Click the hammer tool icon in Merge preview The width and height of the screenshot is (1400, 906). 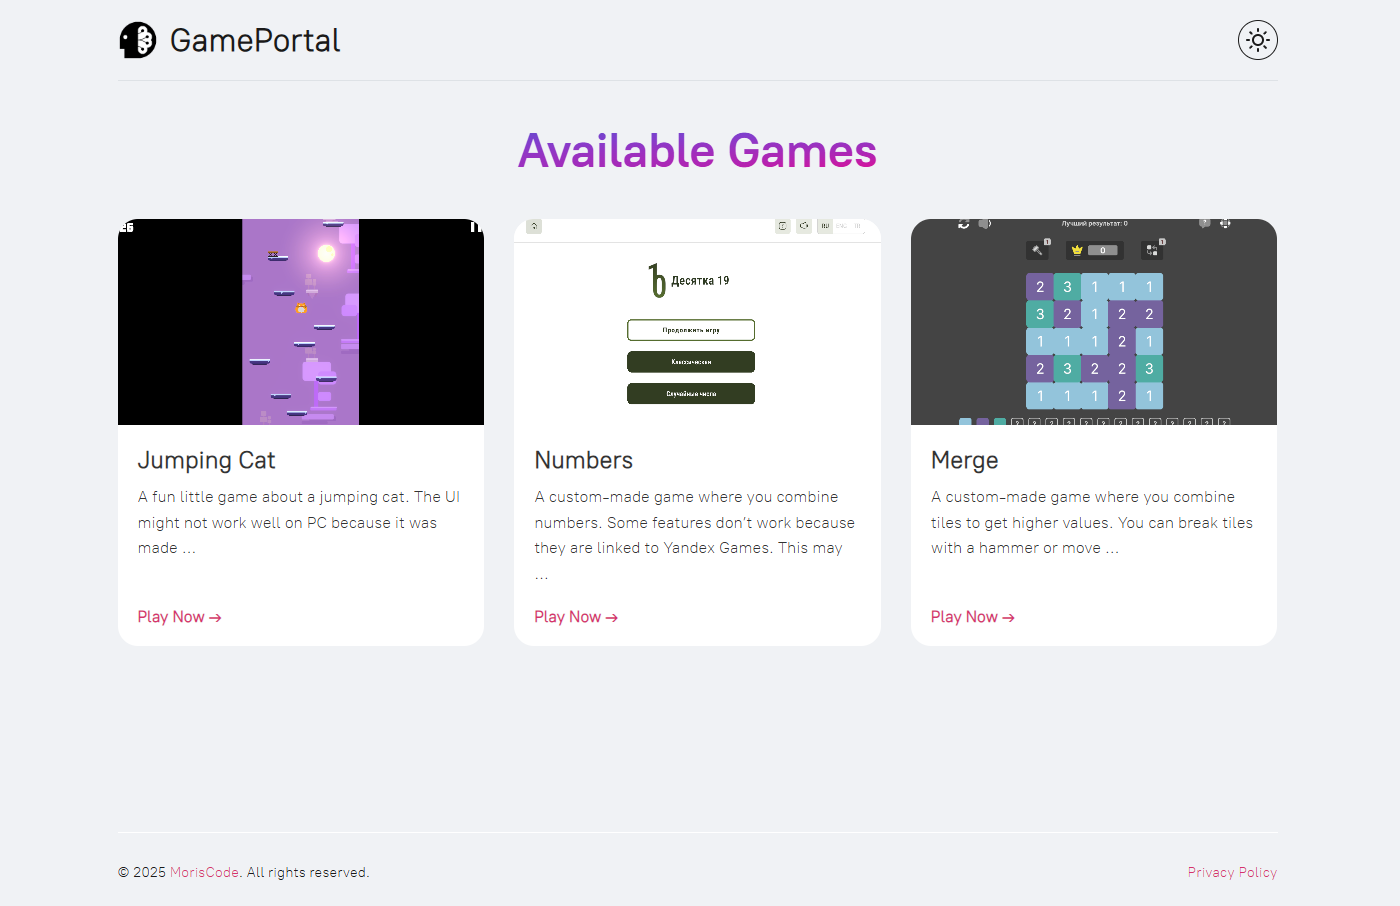point(1038,250)
